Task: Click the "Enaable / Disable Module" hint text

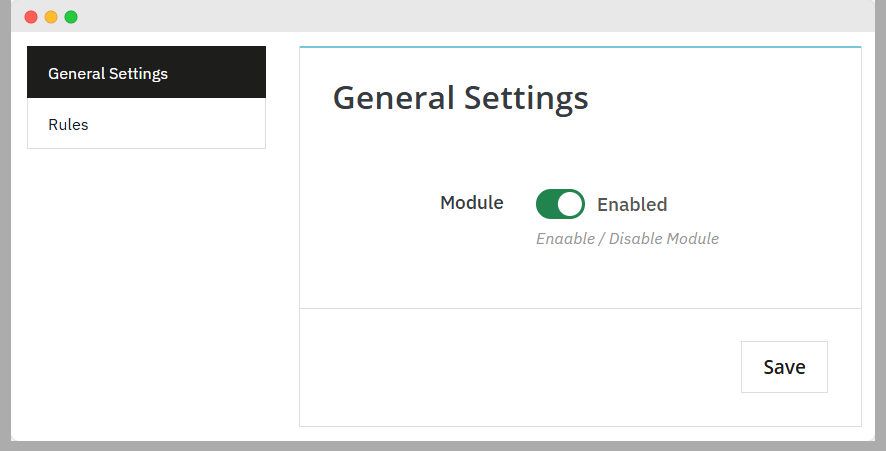Action: [627, 239]
